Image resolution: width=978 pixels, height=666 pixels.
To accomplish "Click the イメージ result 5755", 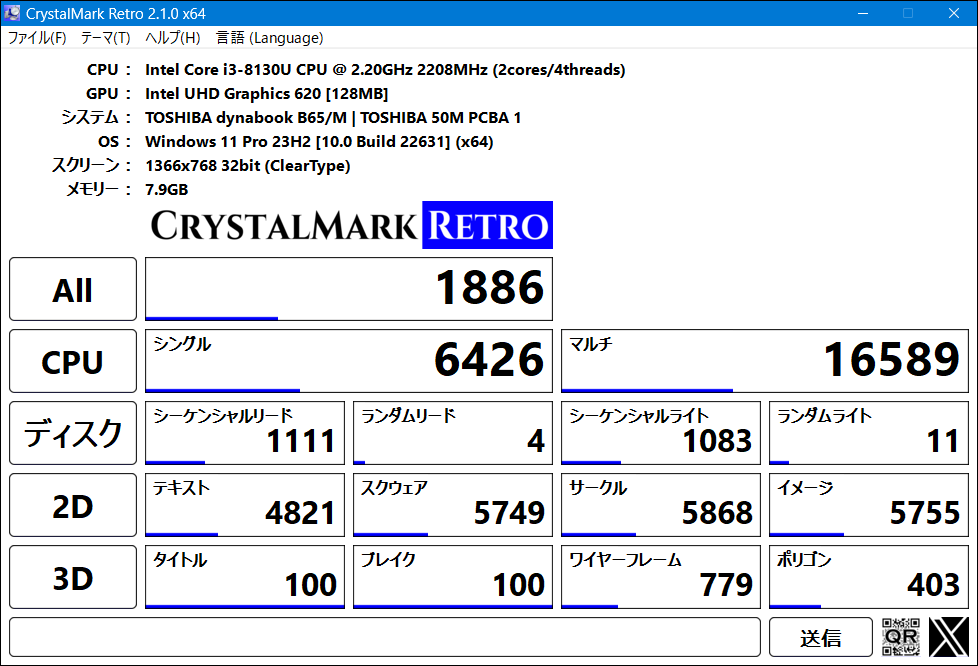I will pyautogui.click(x=869, y=505).
